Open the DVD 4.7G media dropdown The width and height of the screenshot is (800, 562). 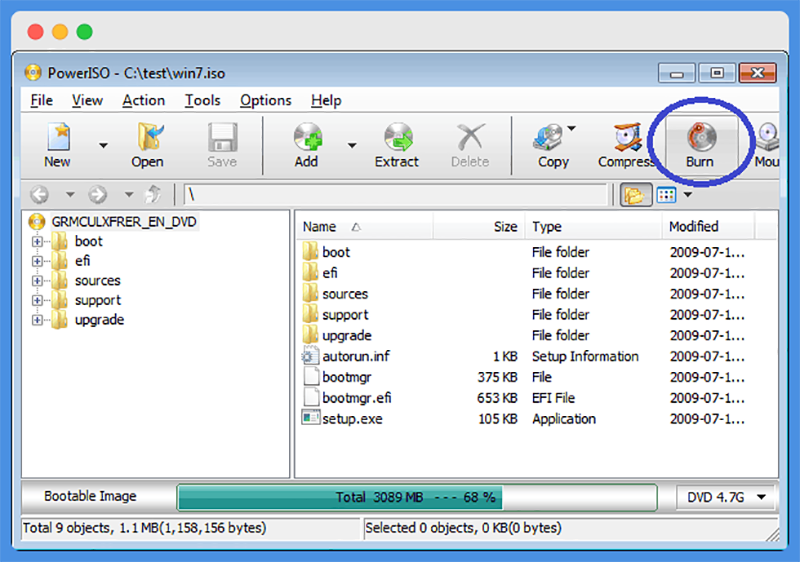[x=726, y=497]
